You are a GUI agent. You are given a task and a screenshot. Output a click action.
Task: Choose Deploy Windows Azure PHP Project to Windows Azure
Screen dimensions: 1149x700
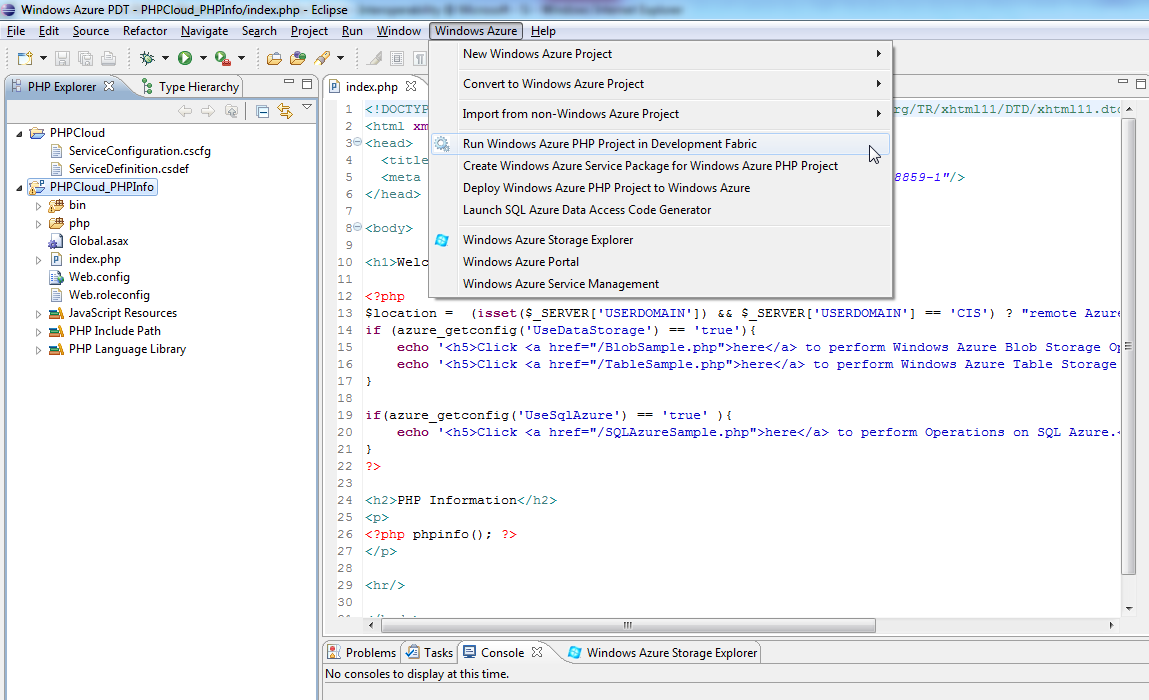660,188
